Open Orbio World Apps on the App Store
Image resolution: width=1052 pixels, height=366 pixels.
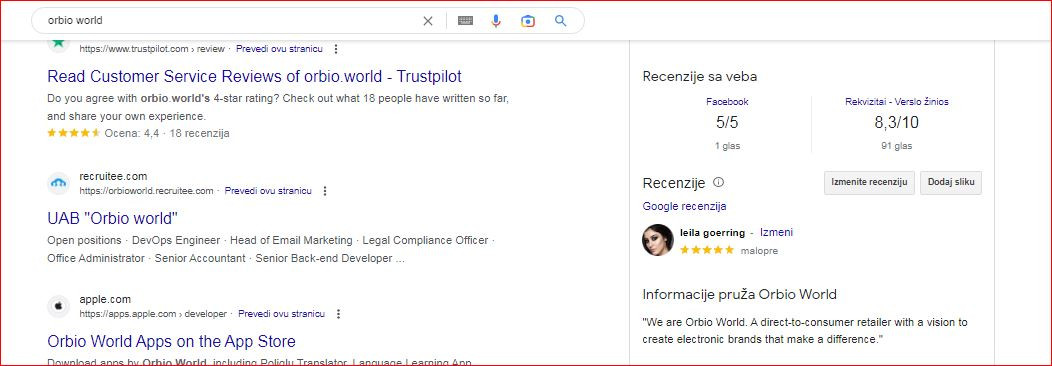click(171, 341)
